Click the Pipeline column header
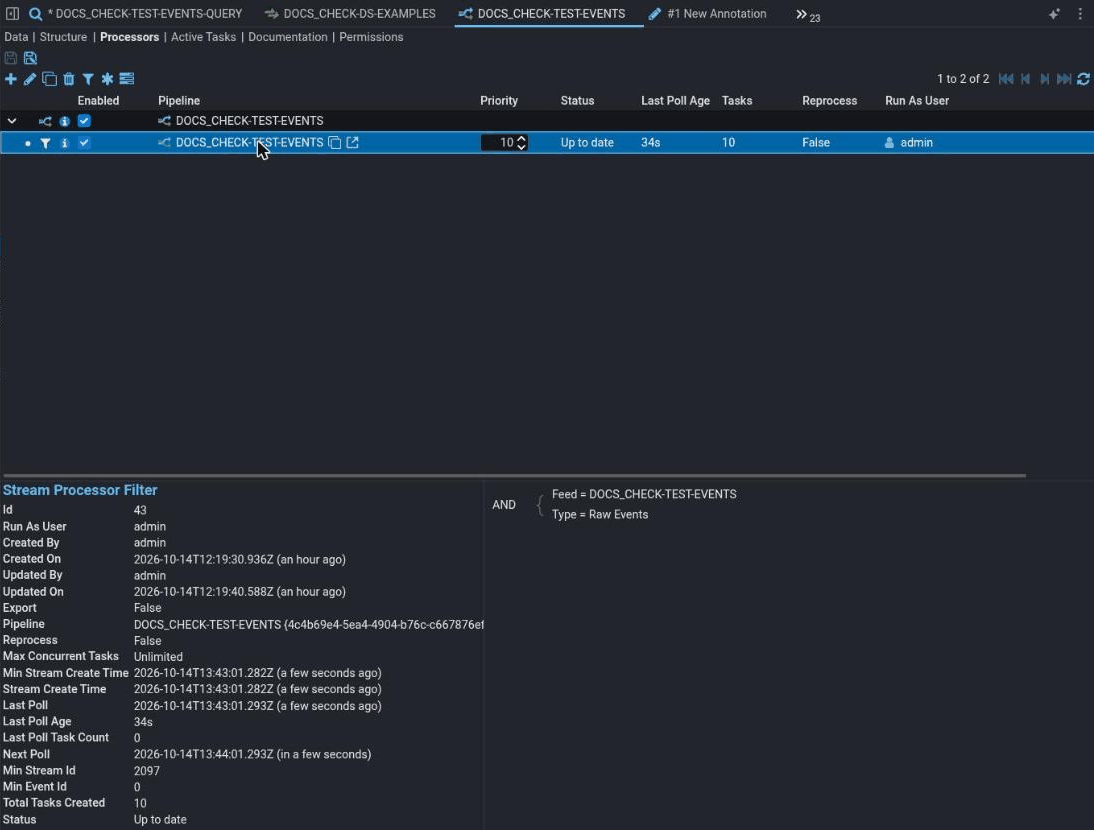The height and width of the screenshot is (830, 1094). [x=179, y=100]
